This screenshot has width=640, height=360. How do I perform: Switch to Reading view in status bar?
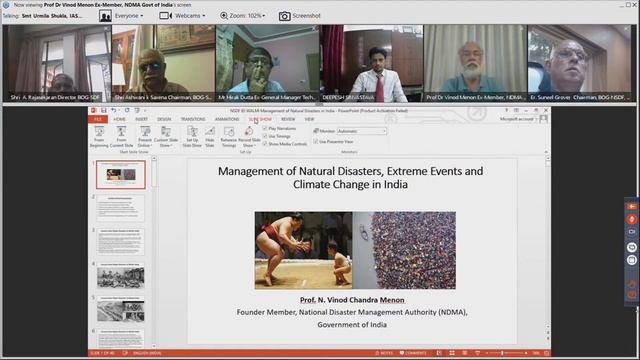464,353
